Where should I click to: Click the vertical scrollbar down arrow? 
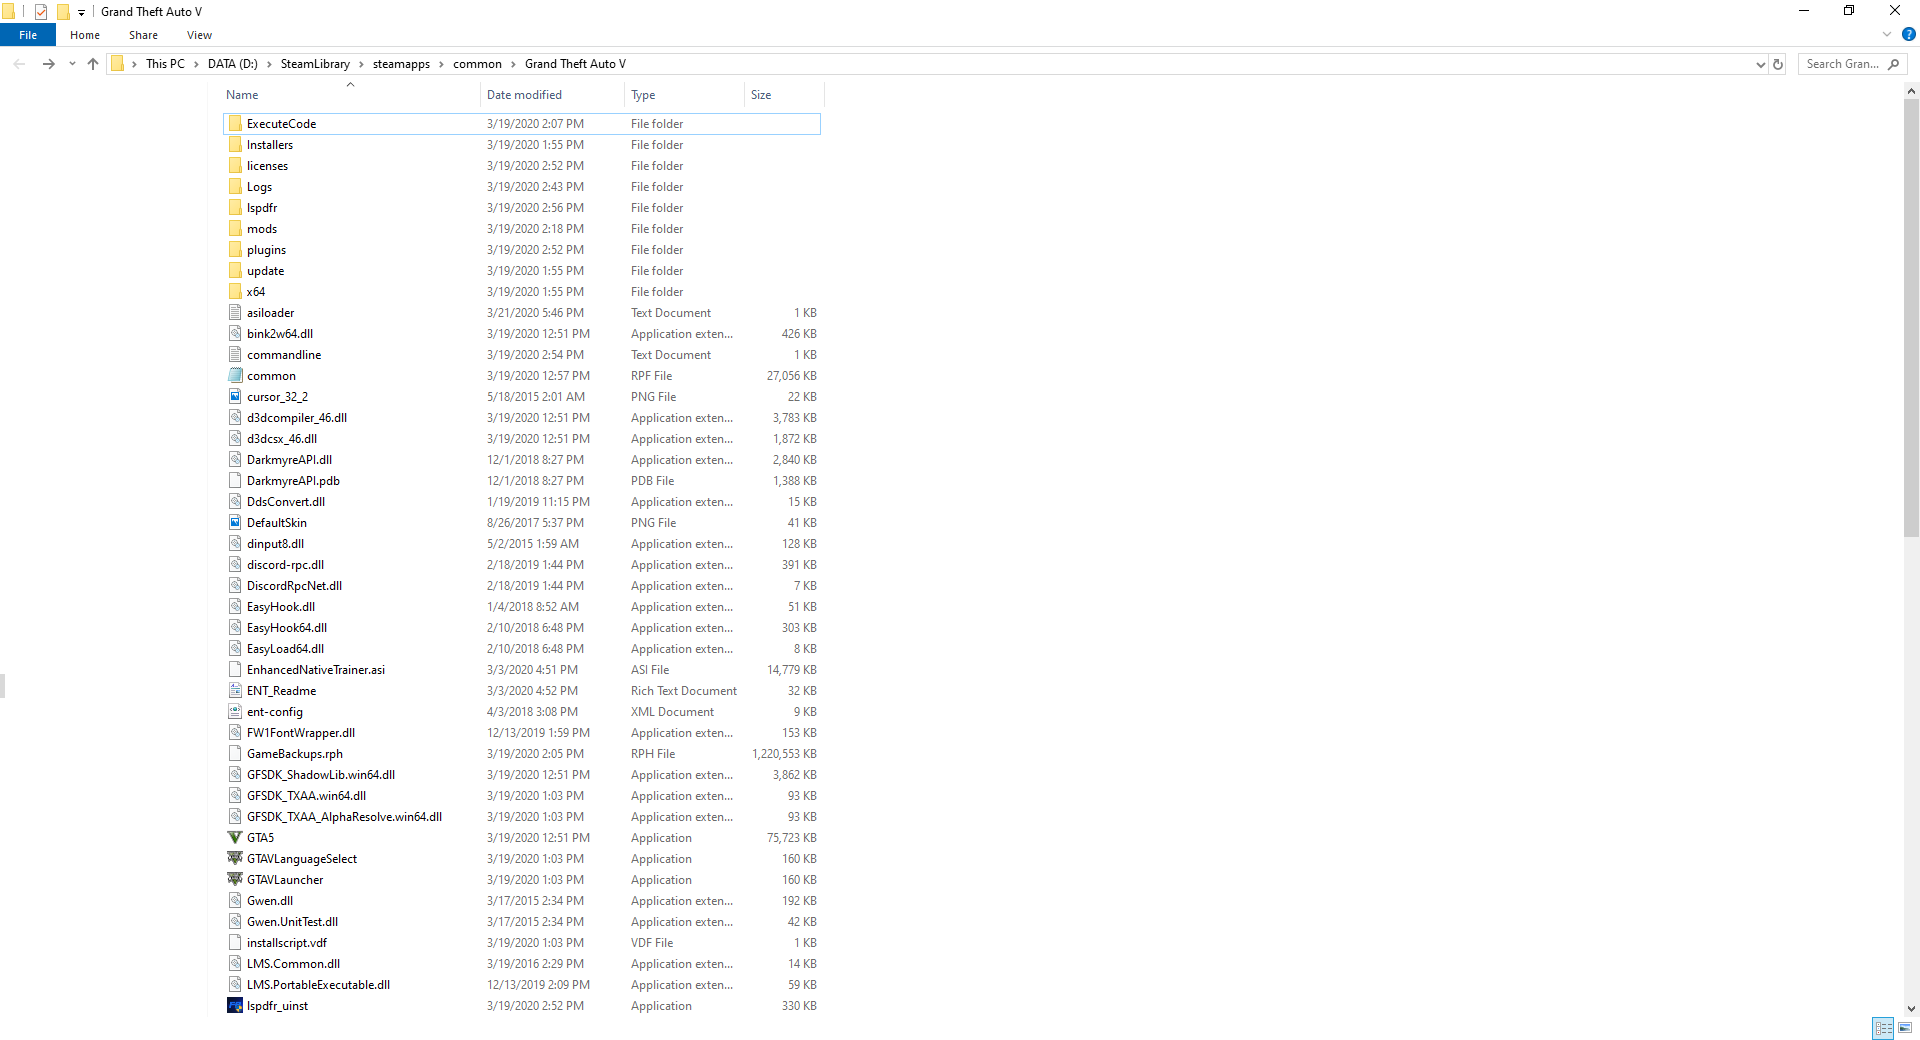tap(1911, 1009)
